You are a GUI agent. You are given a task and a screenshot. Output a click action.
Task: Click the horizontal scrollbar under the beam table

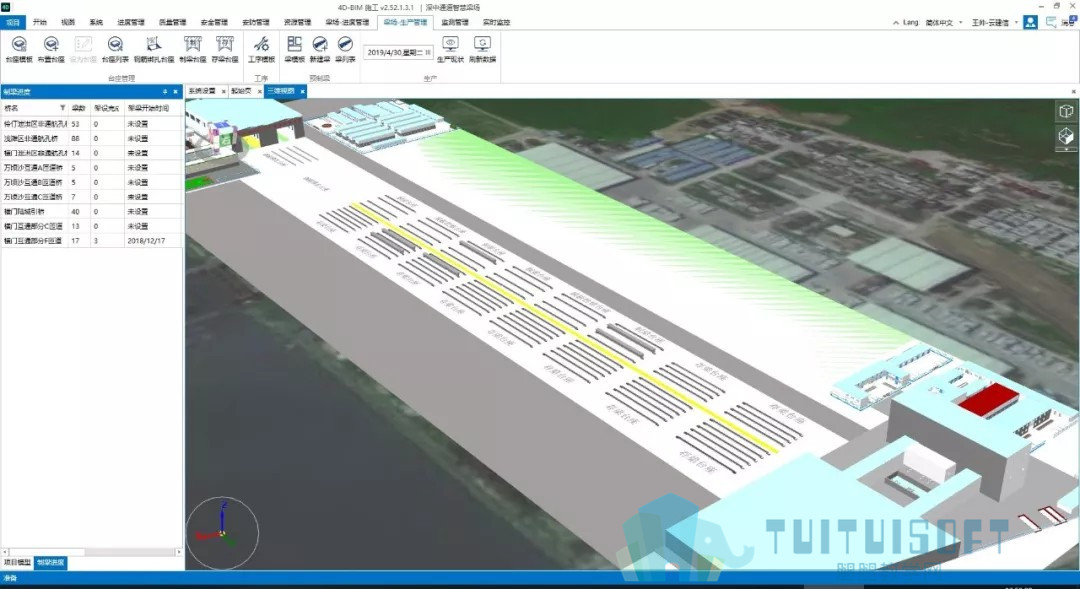pos(92,552)
